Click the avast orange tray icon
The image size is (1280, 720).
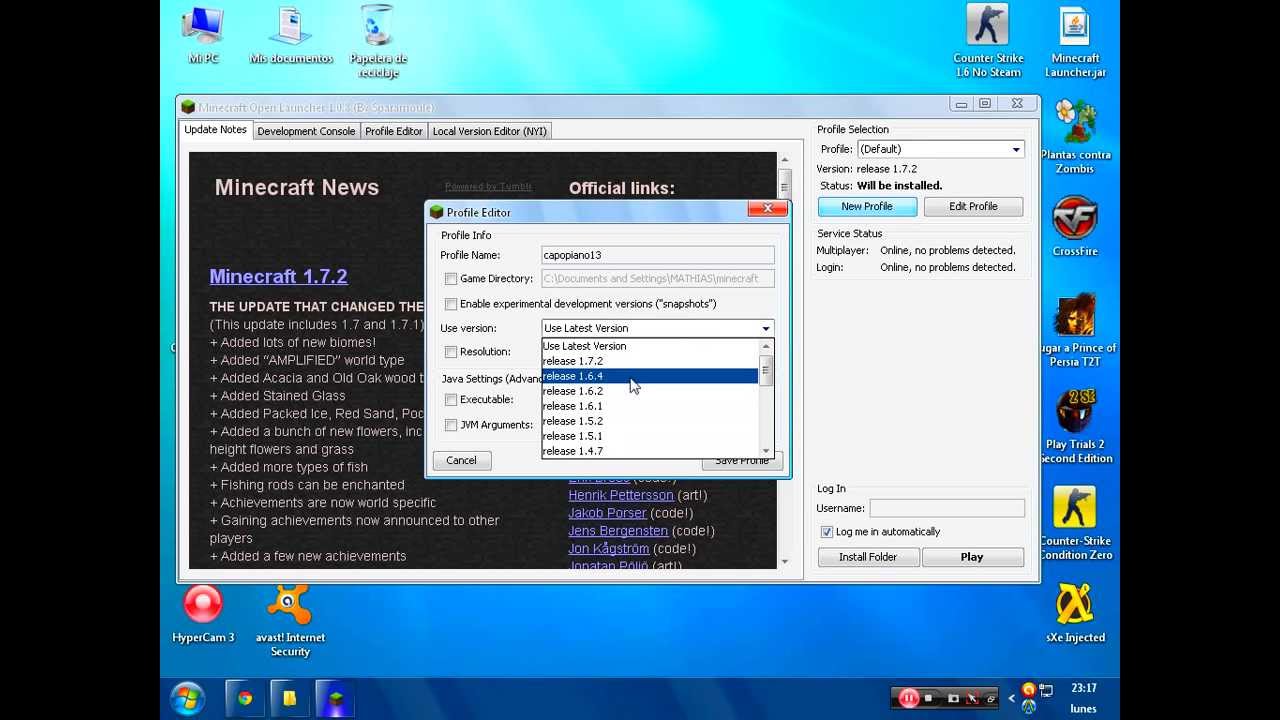pyautogui.click(x=1028, y=690)
